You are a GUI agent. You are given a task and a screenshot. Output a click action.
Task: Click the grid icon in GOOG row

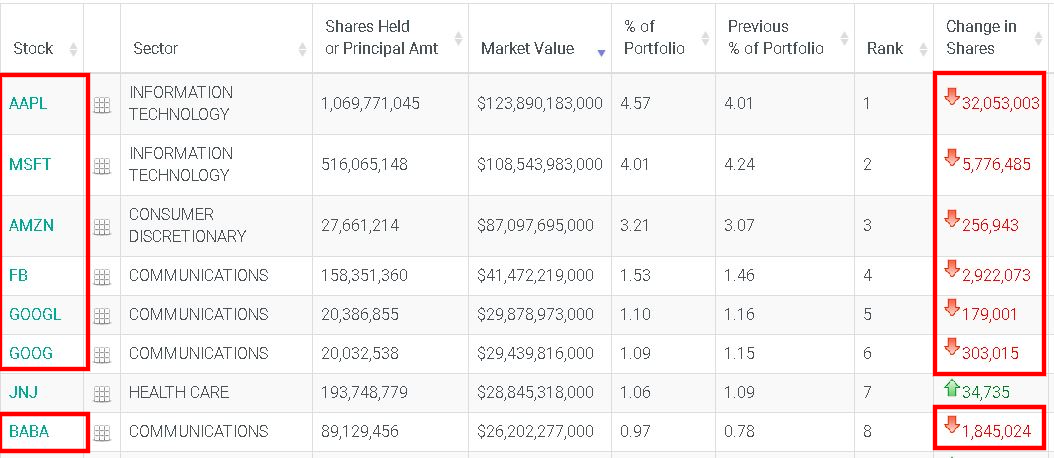pyautogui.click(x=102, y=354)
